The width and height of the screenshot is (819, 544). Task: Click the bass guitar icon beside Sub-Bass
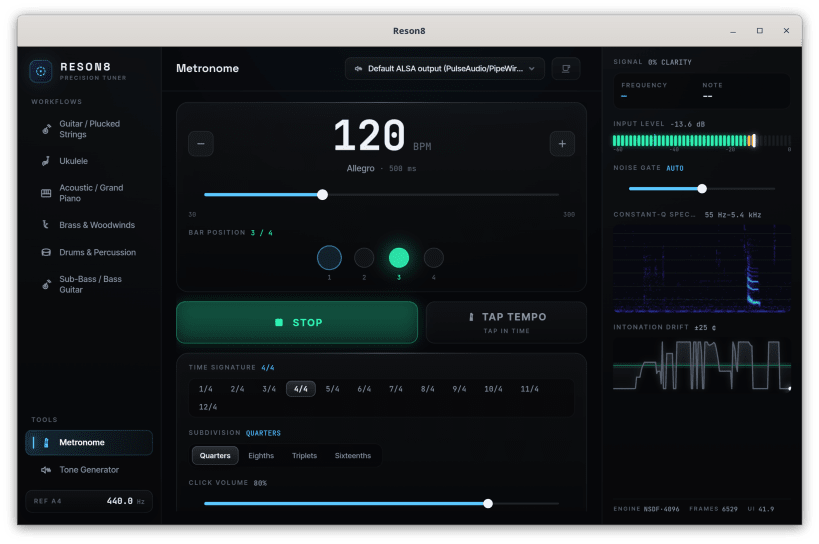click(46, 285)
